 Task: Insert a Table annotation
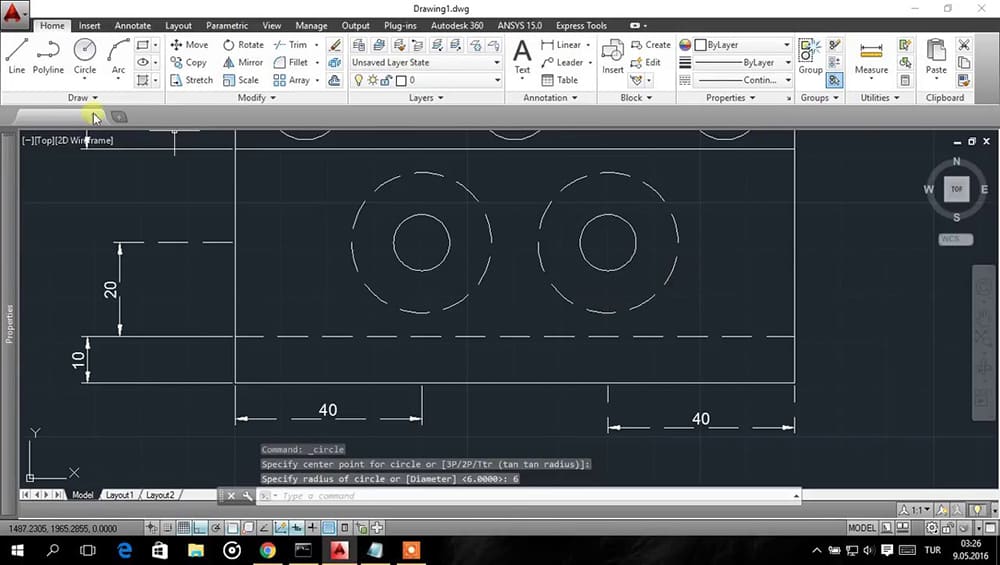[x=559, y=80]
